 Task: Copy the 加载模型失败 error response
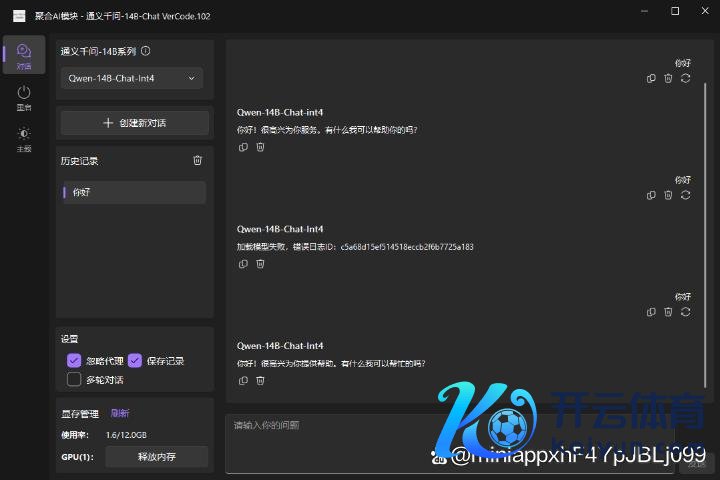click(243, 264)
